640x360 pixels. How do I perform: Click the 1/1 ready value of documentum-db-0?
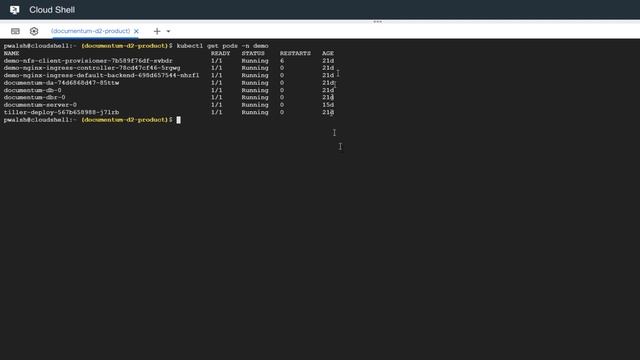point(217,90)
